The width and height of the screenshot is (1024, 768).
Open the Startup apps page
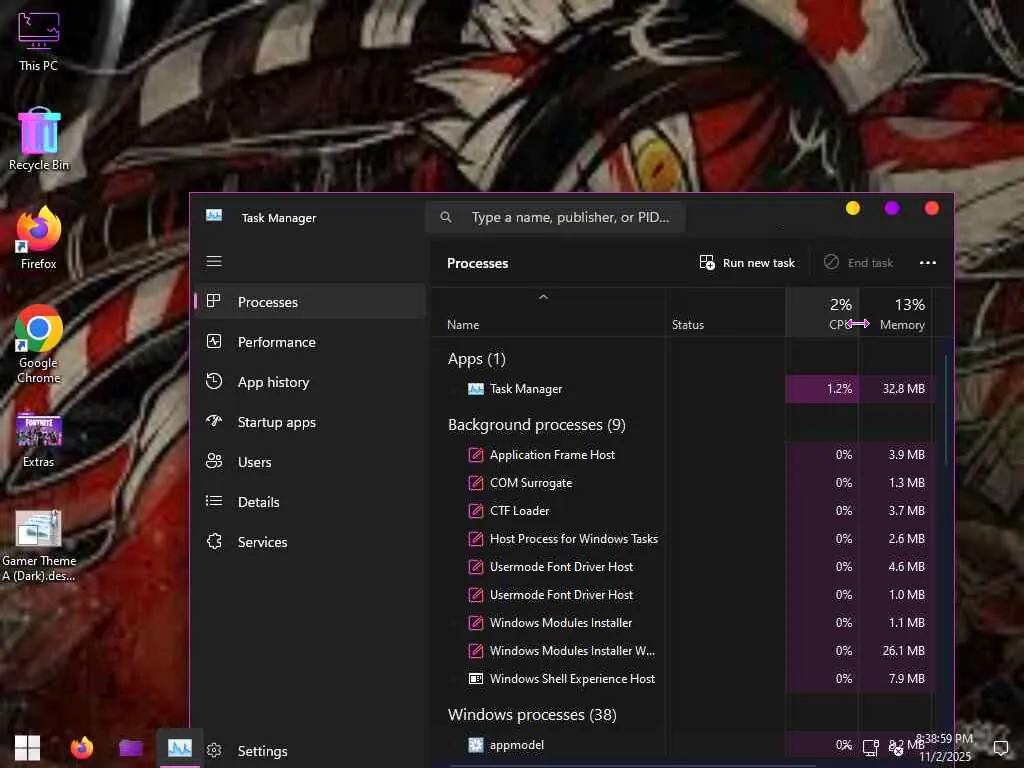311,422
